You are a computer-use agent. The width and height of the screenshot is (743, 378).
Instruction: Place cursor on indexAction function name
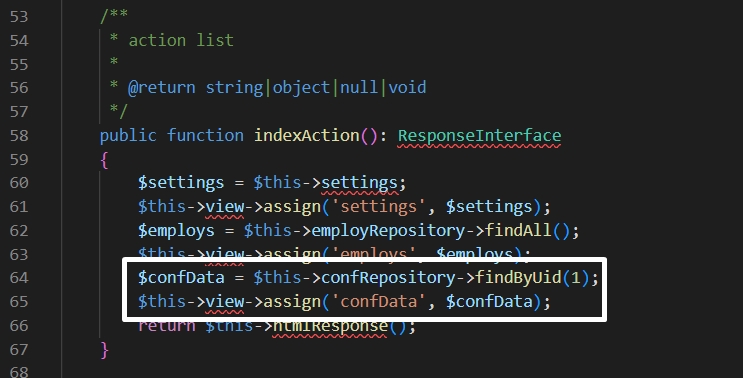[307, 135]
